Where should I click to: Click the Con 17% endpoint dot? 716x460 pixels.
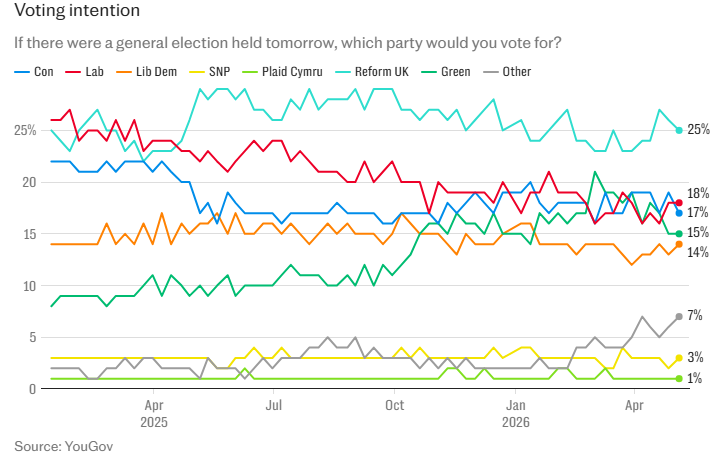[x=679, y=213]
